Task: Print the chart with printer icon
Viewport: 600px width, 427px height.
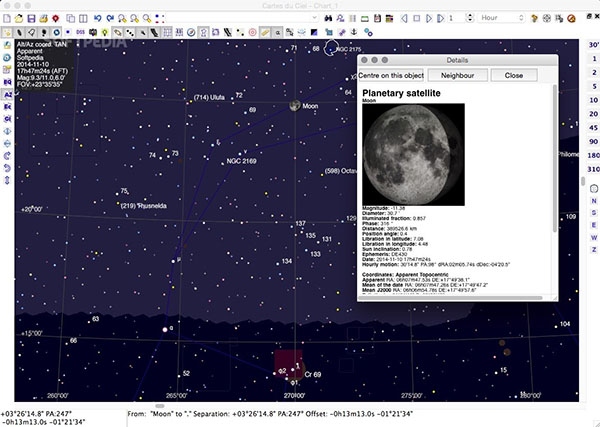Action: tap(44, 18)
